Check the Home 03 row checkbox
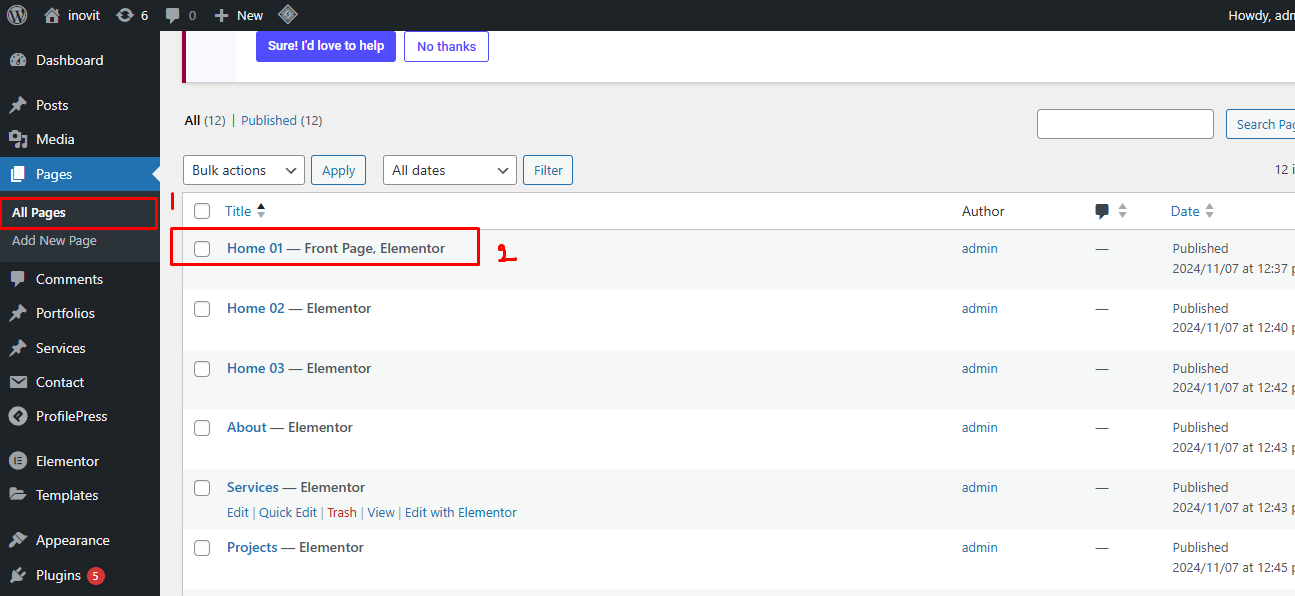 pyautogui.click(x=202, y=369)
